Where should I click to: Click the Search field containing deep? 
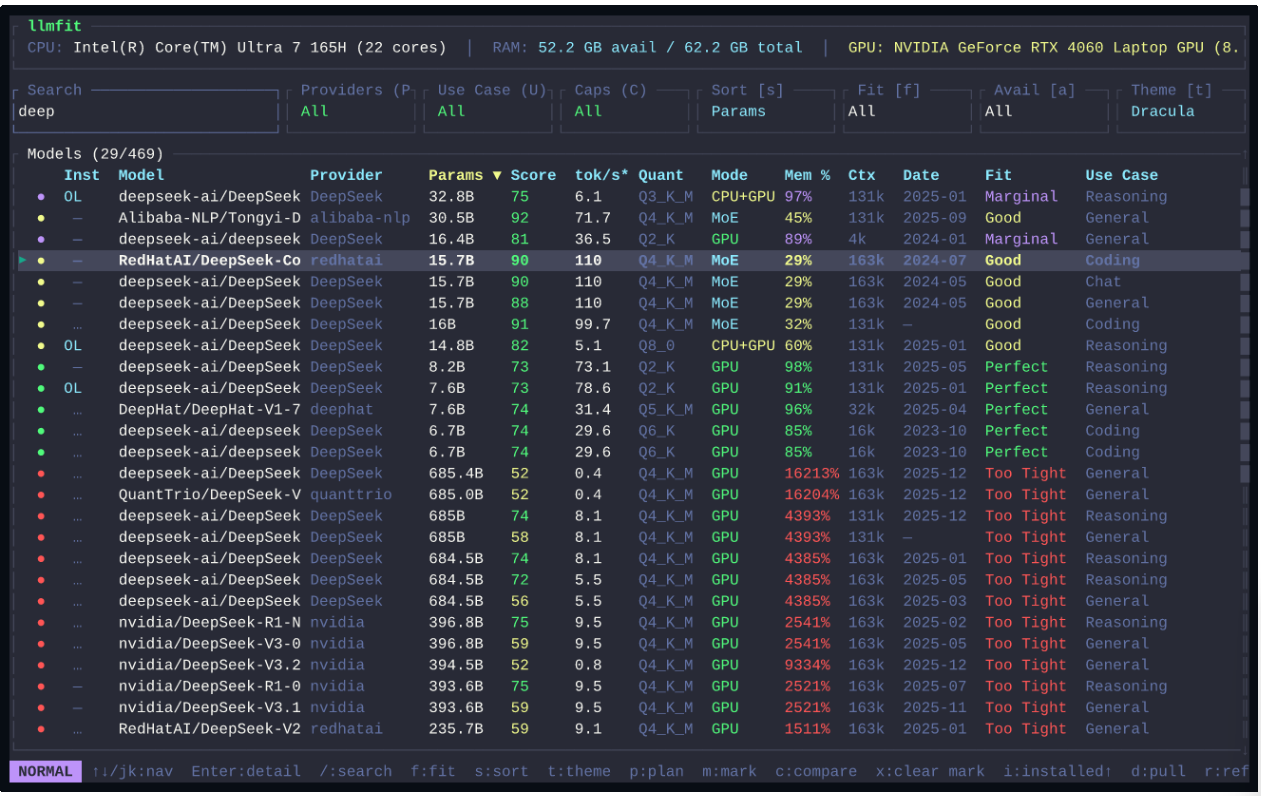144,111
